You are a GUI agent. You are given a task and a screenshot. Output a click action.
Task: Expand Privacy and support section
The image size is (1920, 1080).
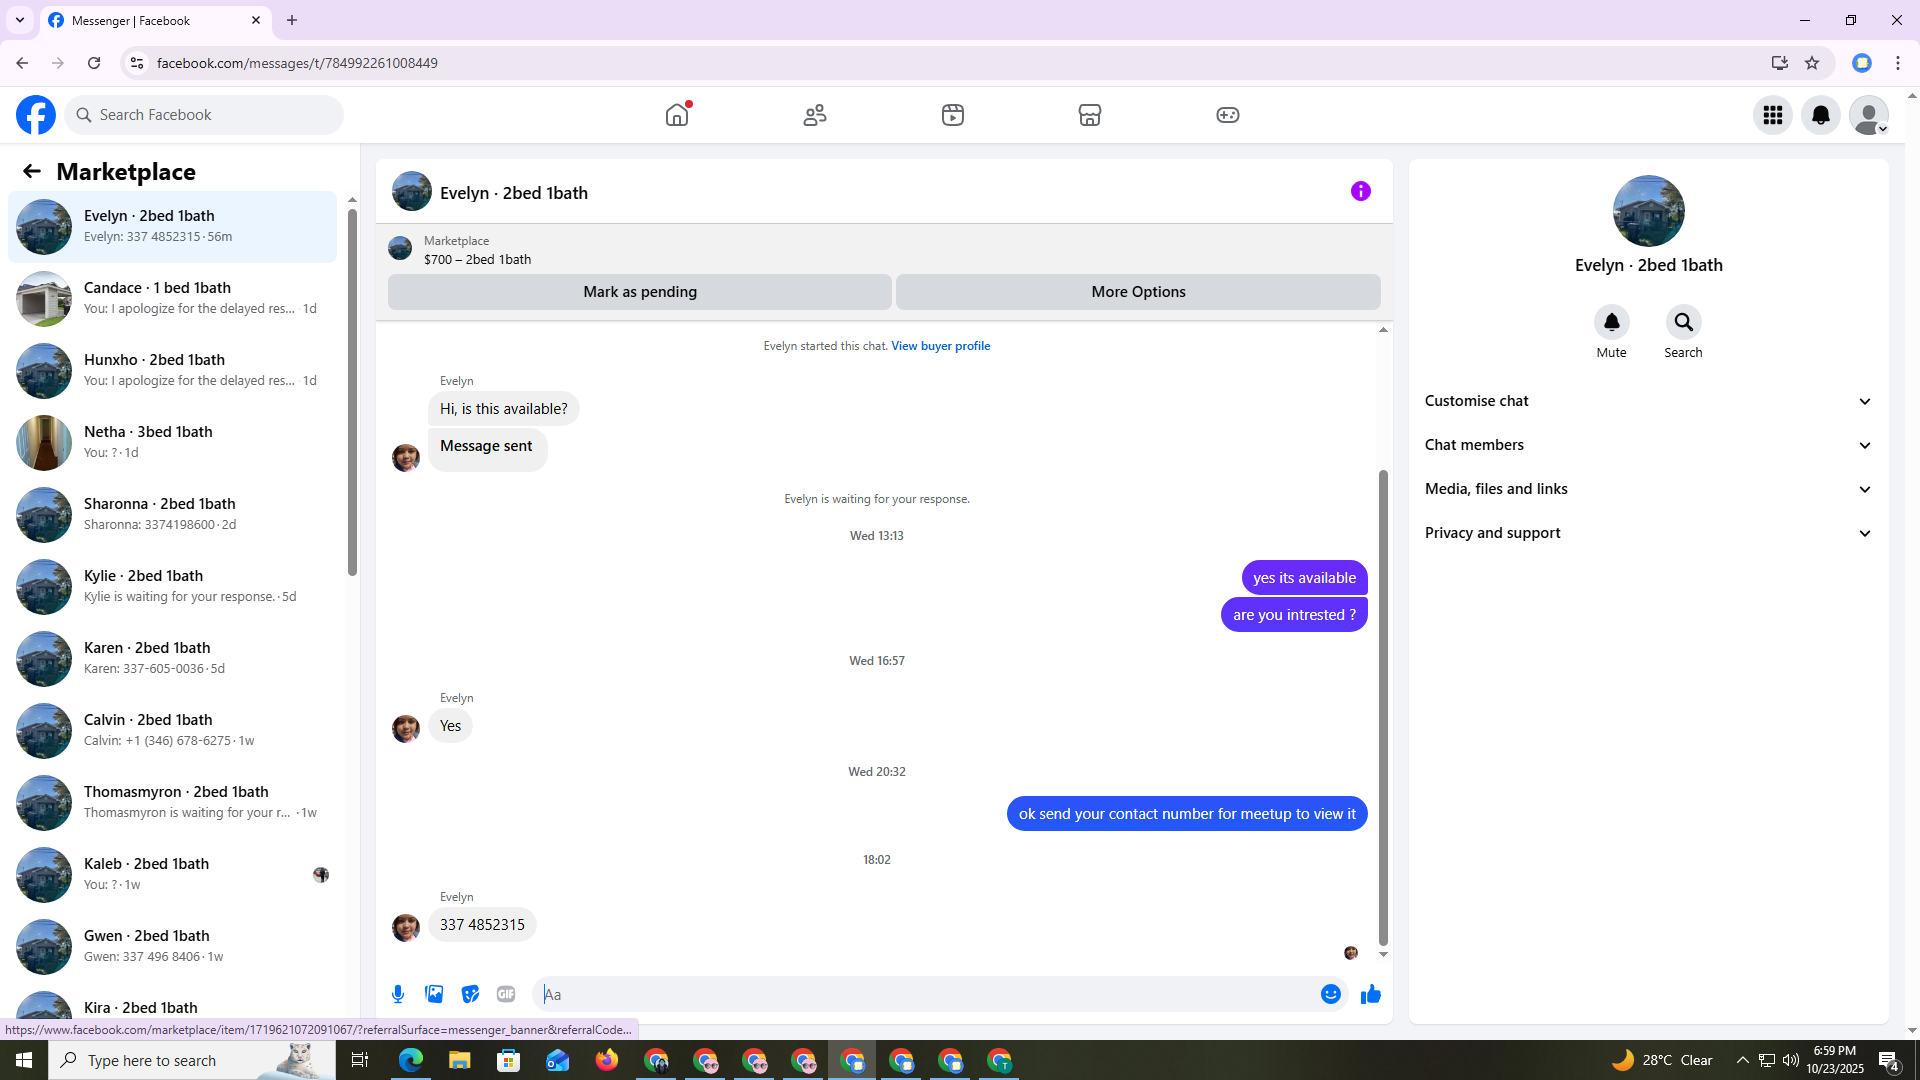click(1648, 533)
